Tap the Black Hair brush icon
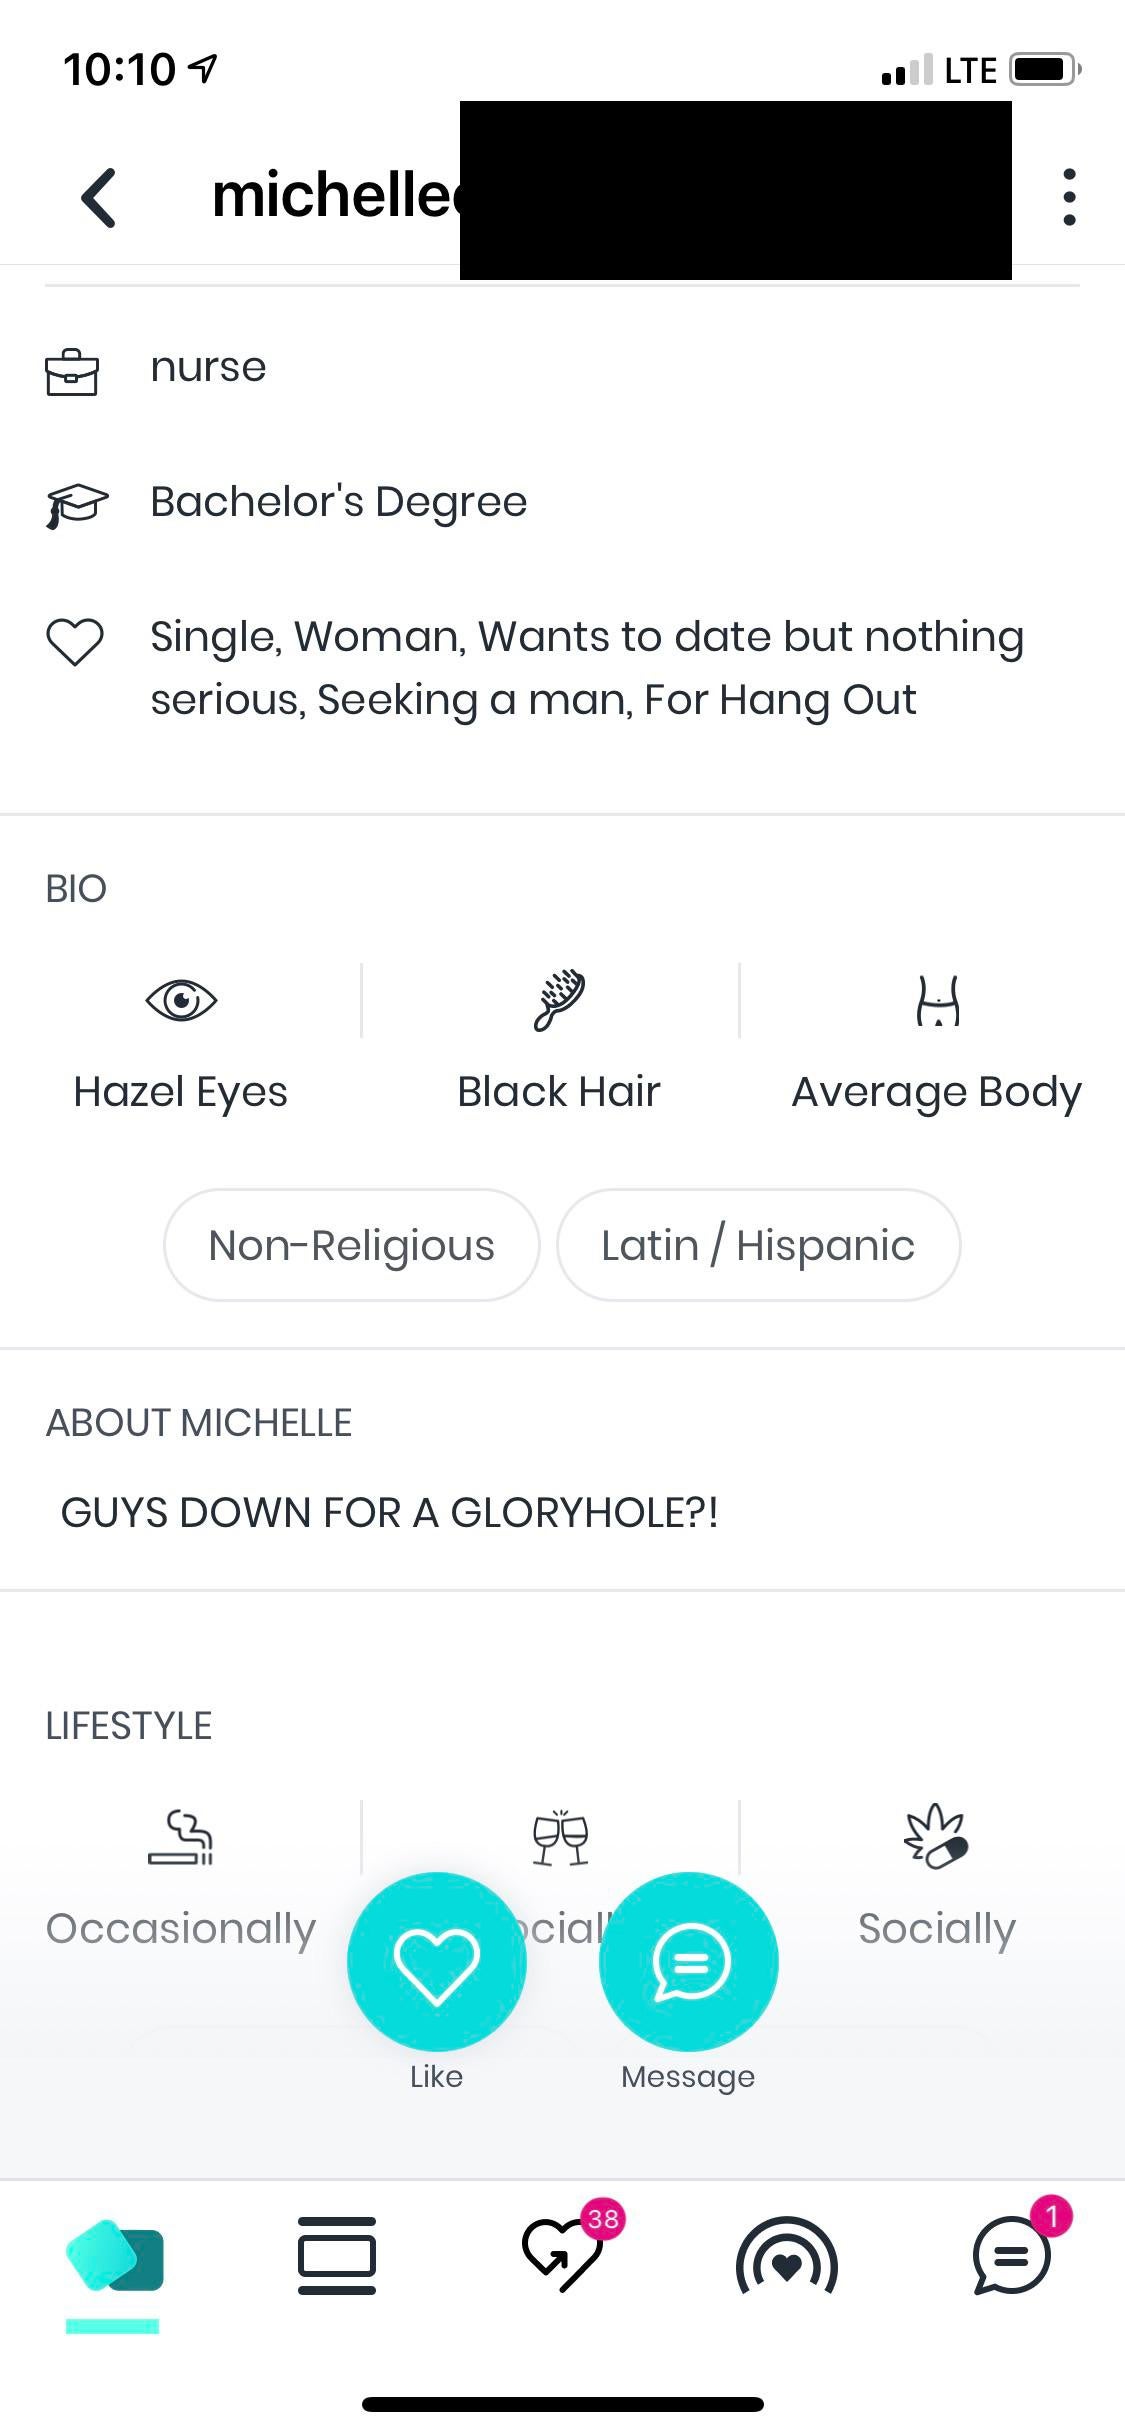 [x=559, y=1000]
